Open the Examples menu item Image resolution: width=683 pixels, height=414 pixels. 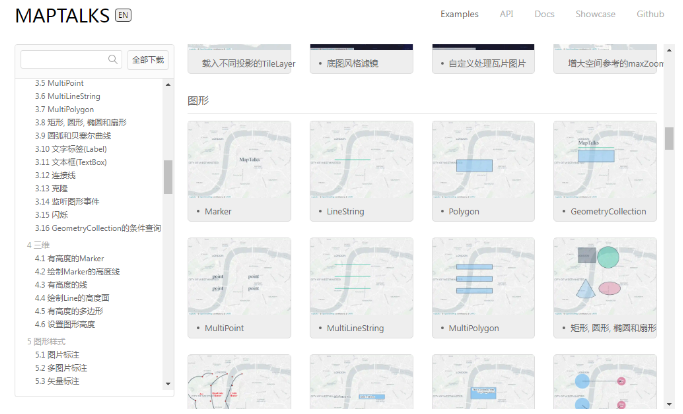[459, 14]
